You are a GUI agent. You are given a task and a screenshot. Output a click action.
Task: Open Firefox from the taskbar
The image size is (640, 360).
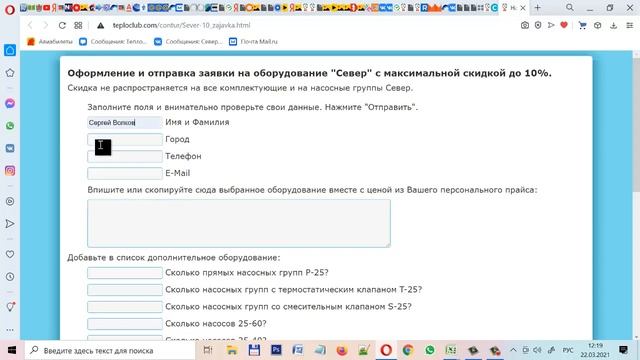pos(342,350)
